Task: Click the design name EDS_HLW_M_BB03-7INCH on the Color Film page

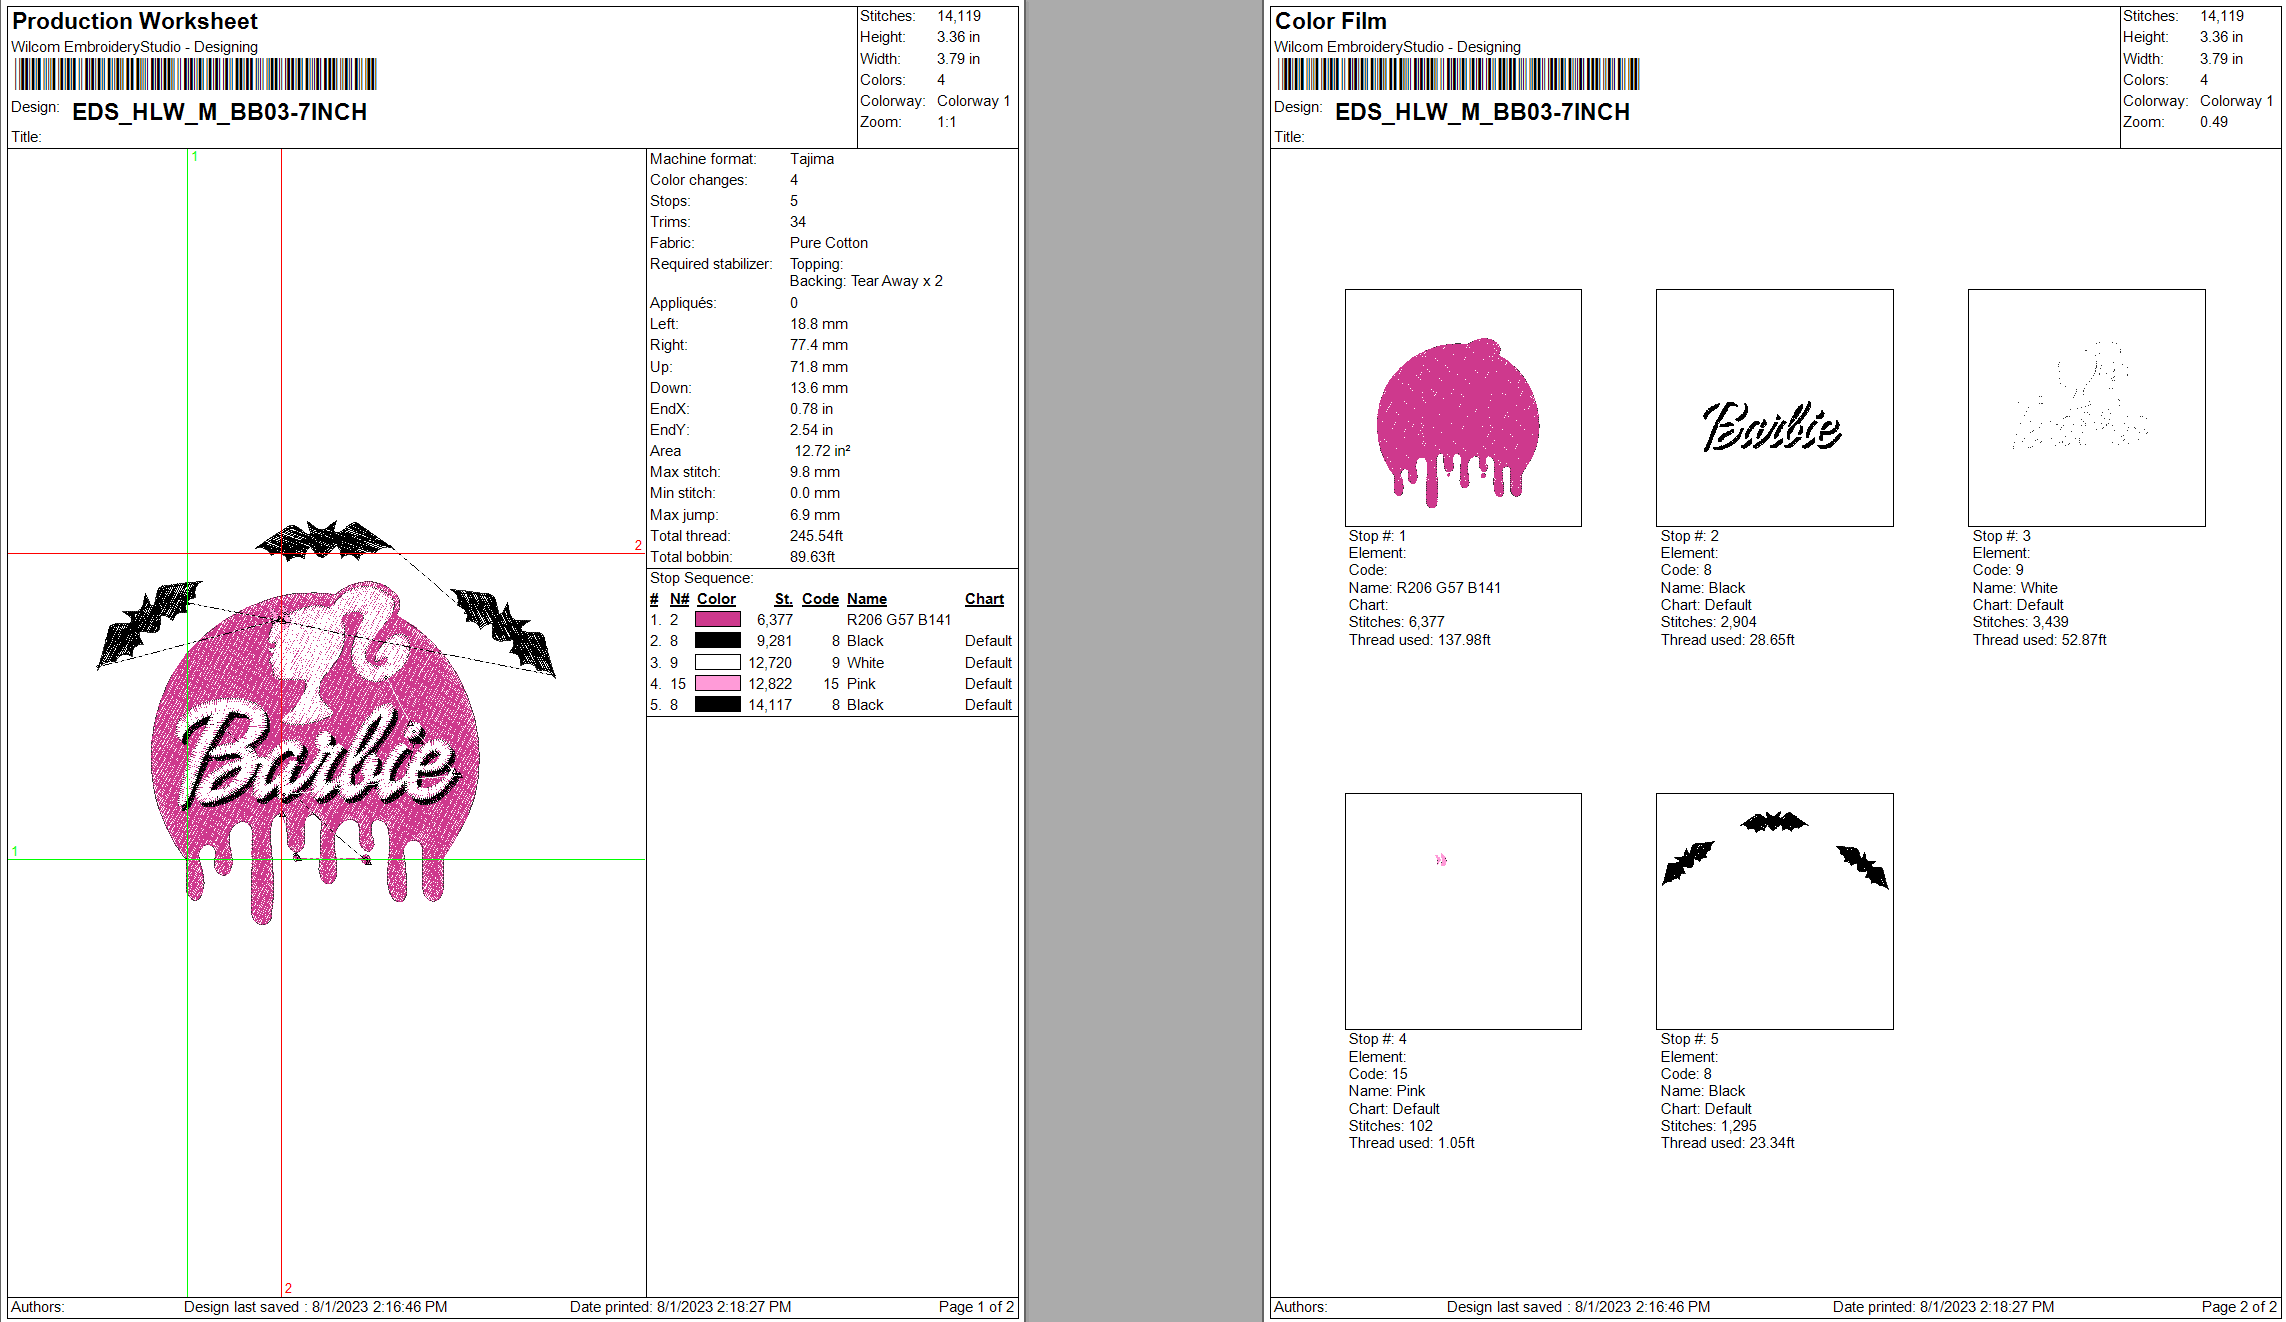Action: (1483, 112)
